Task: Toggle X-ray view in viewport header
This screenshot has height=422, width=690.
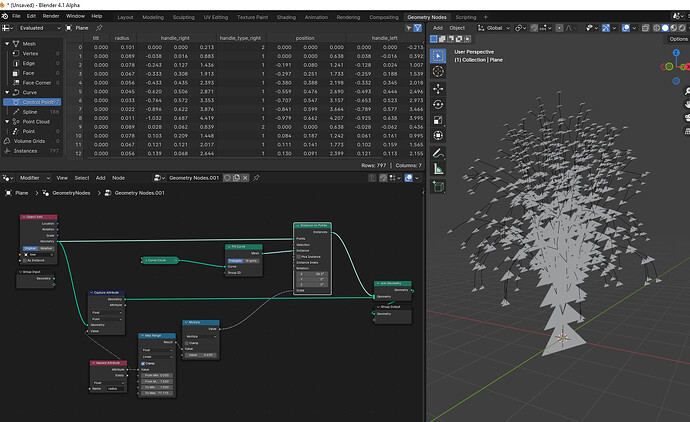Action: coord(645,28)
